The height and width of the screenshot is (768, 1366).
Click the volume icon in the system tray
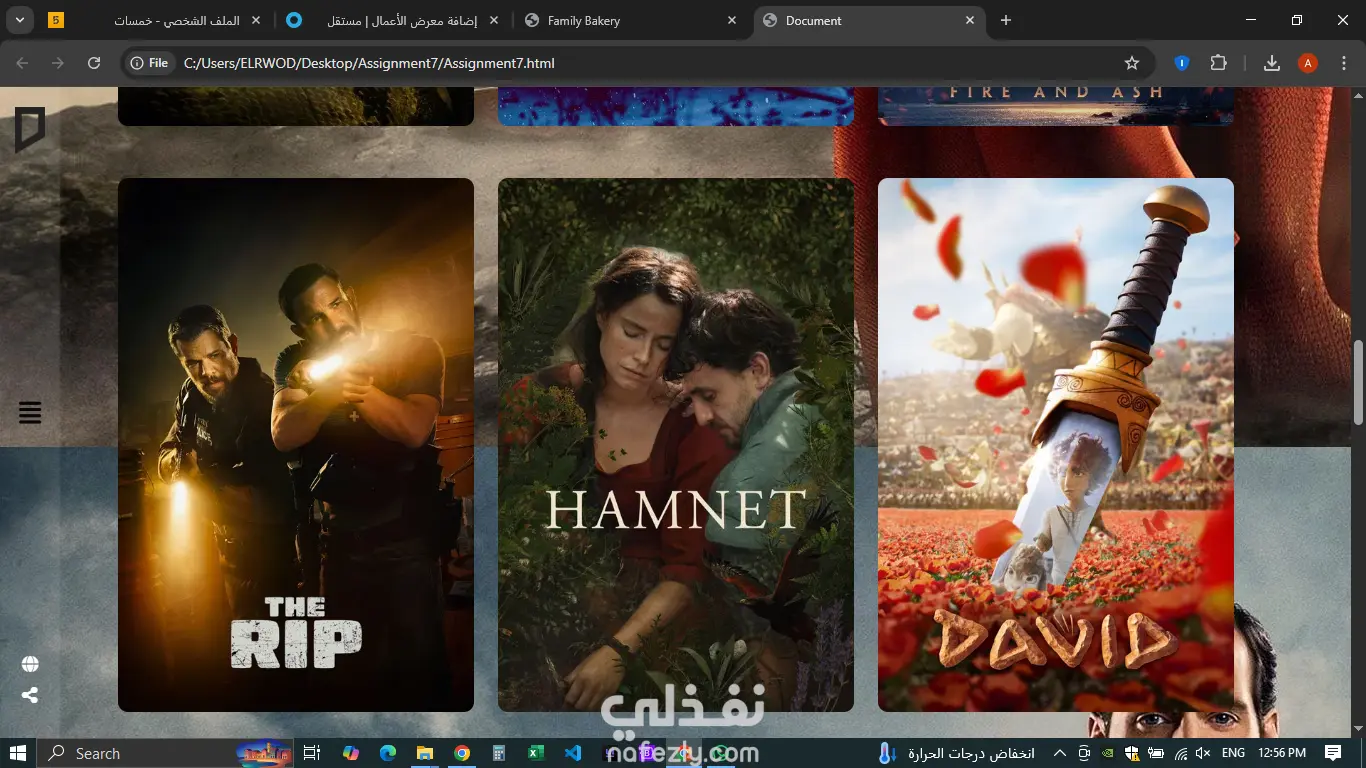pyautogui.click(x=1205, y=753)
